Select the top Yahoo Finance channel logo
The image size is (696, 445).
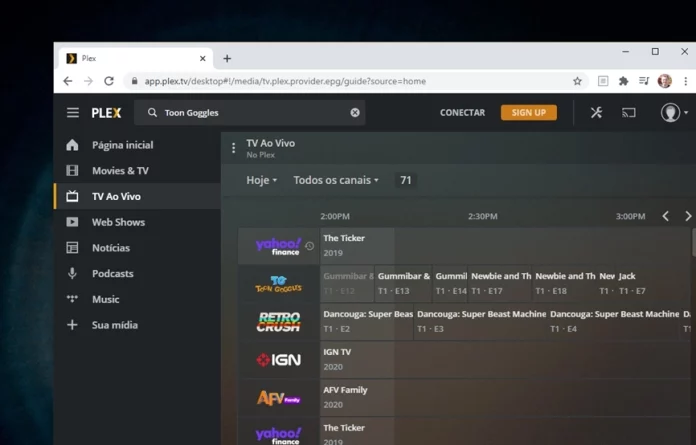(x=278, y=246)
